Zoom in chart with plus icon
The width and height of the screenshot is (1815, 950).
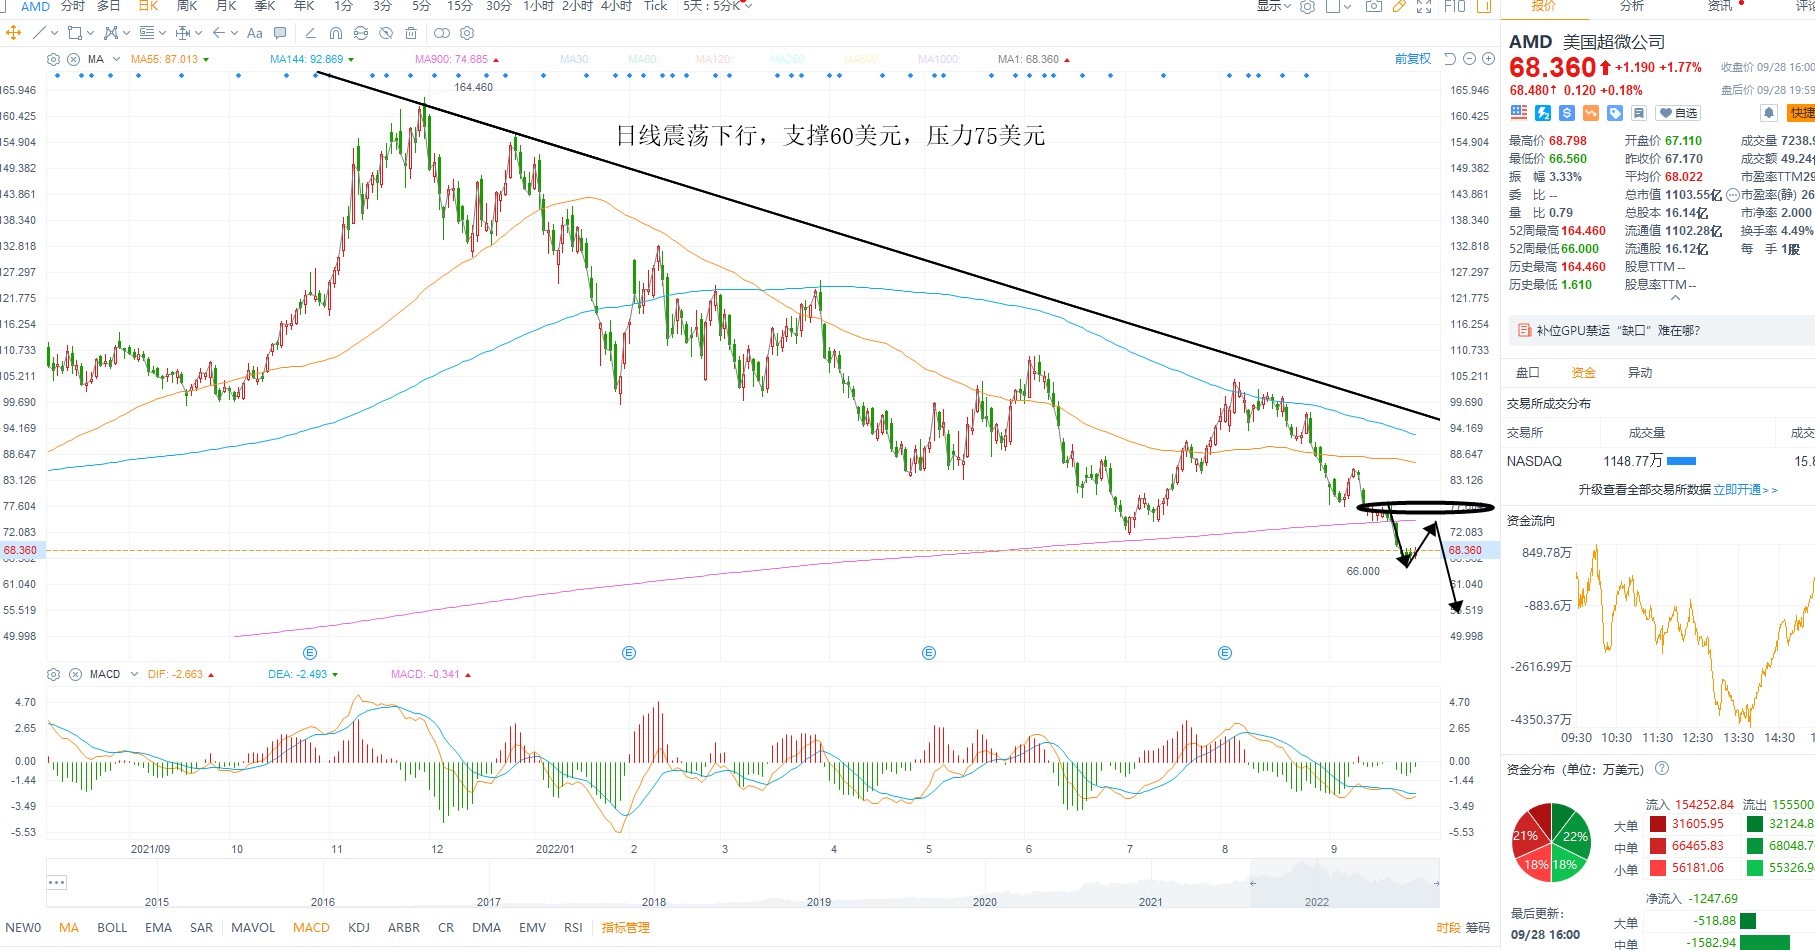(x=1488, y=59)
